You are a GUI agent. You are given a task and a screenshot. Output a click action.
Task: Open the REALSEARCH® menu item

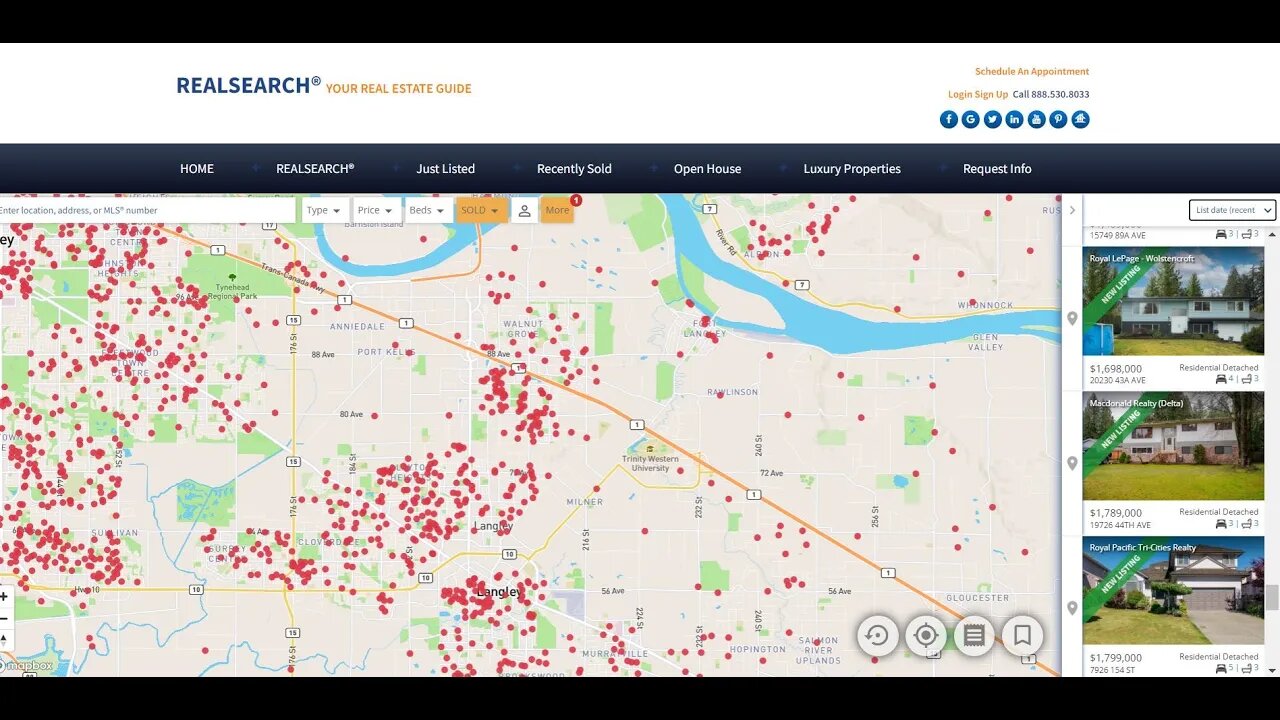tap(315, 169)
